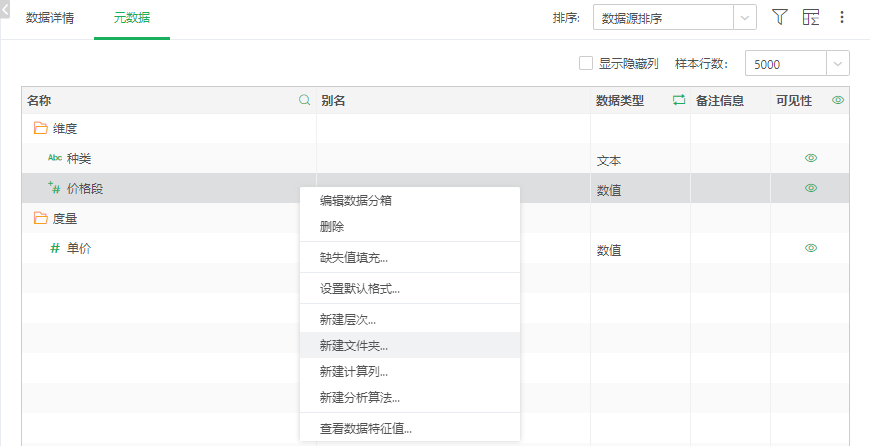Click the 数值 data type of 价格段
Screen dimensions: 870x446
click(609, 191)
